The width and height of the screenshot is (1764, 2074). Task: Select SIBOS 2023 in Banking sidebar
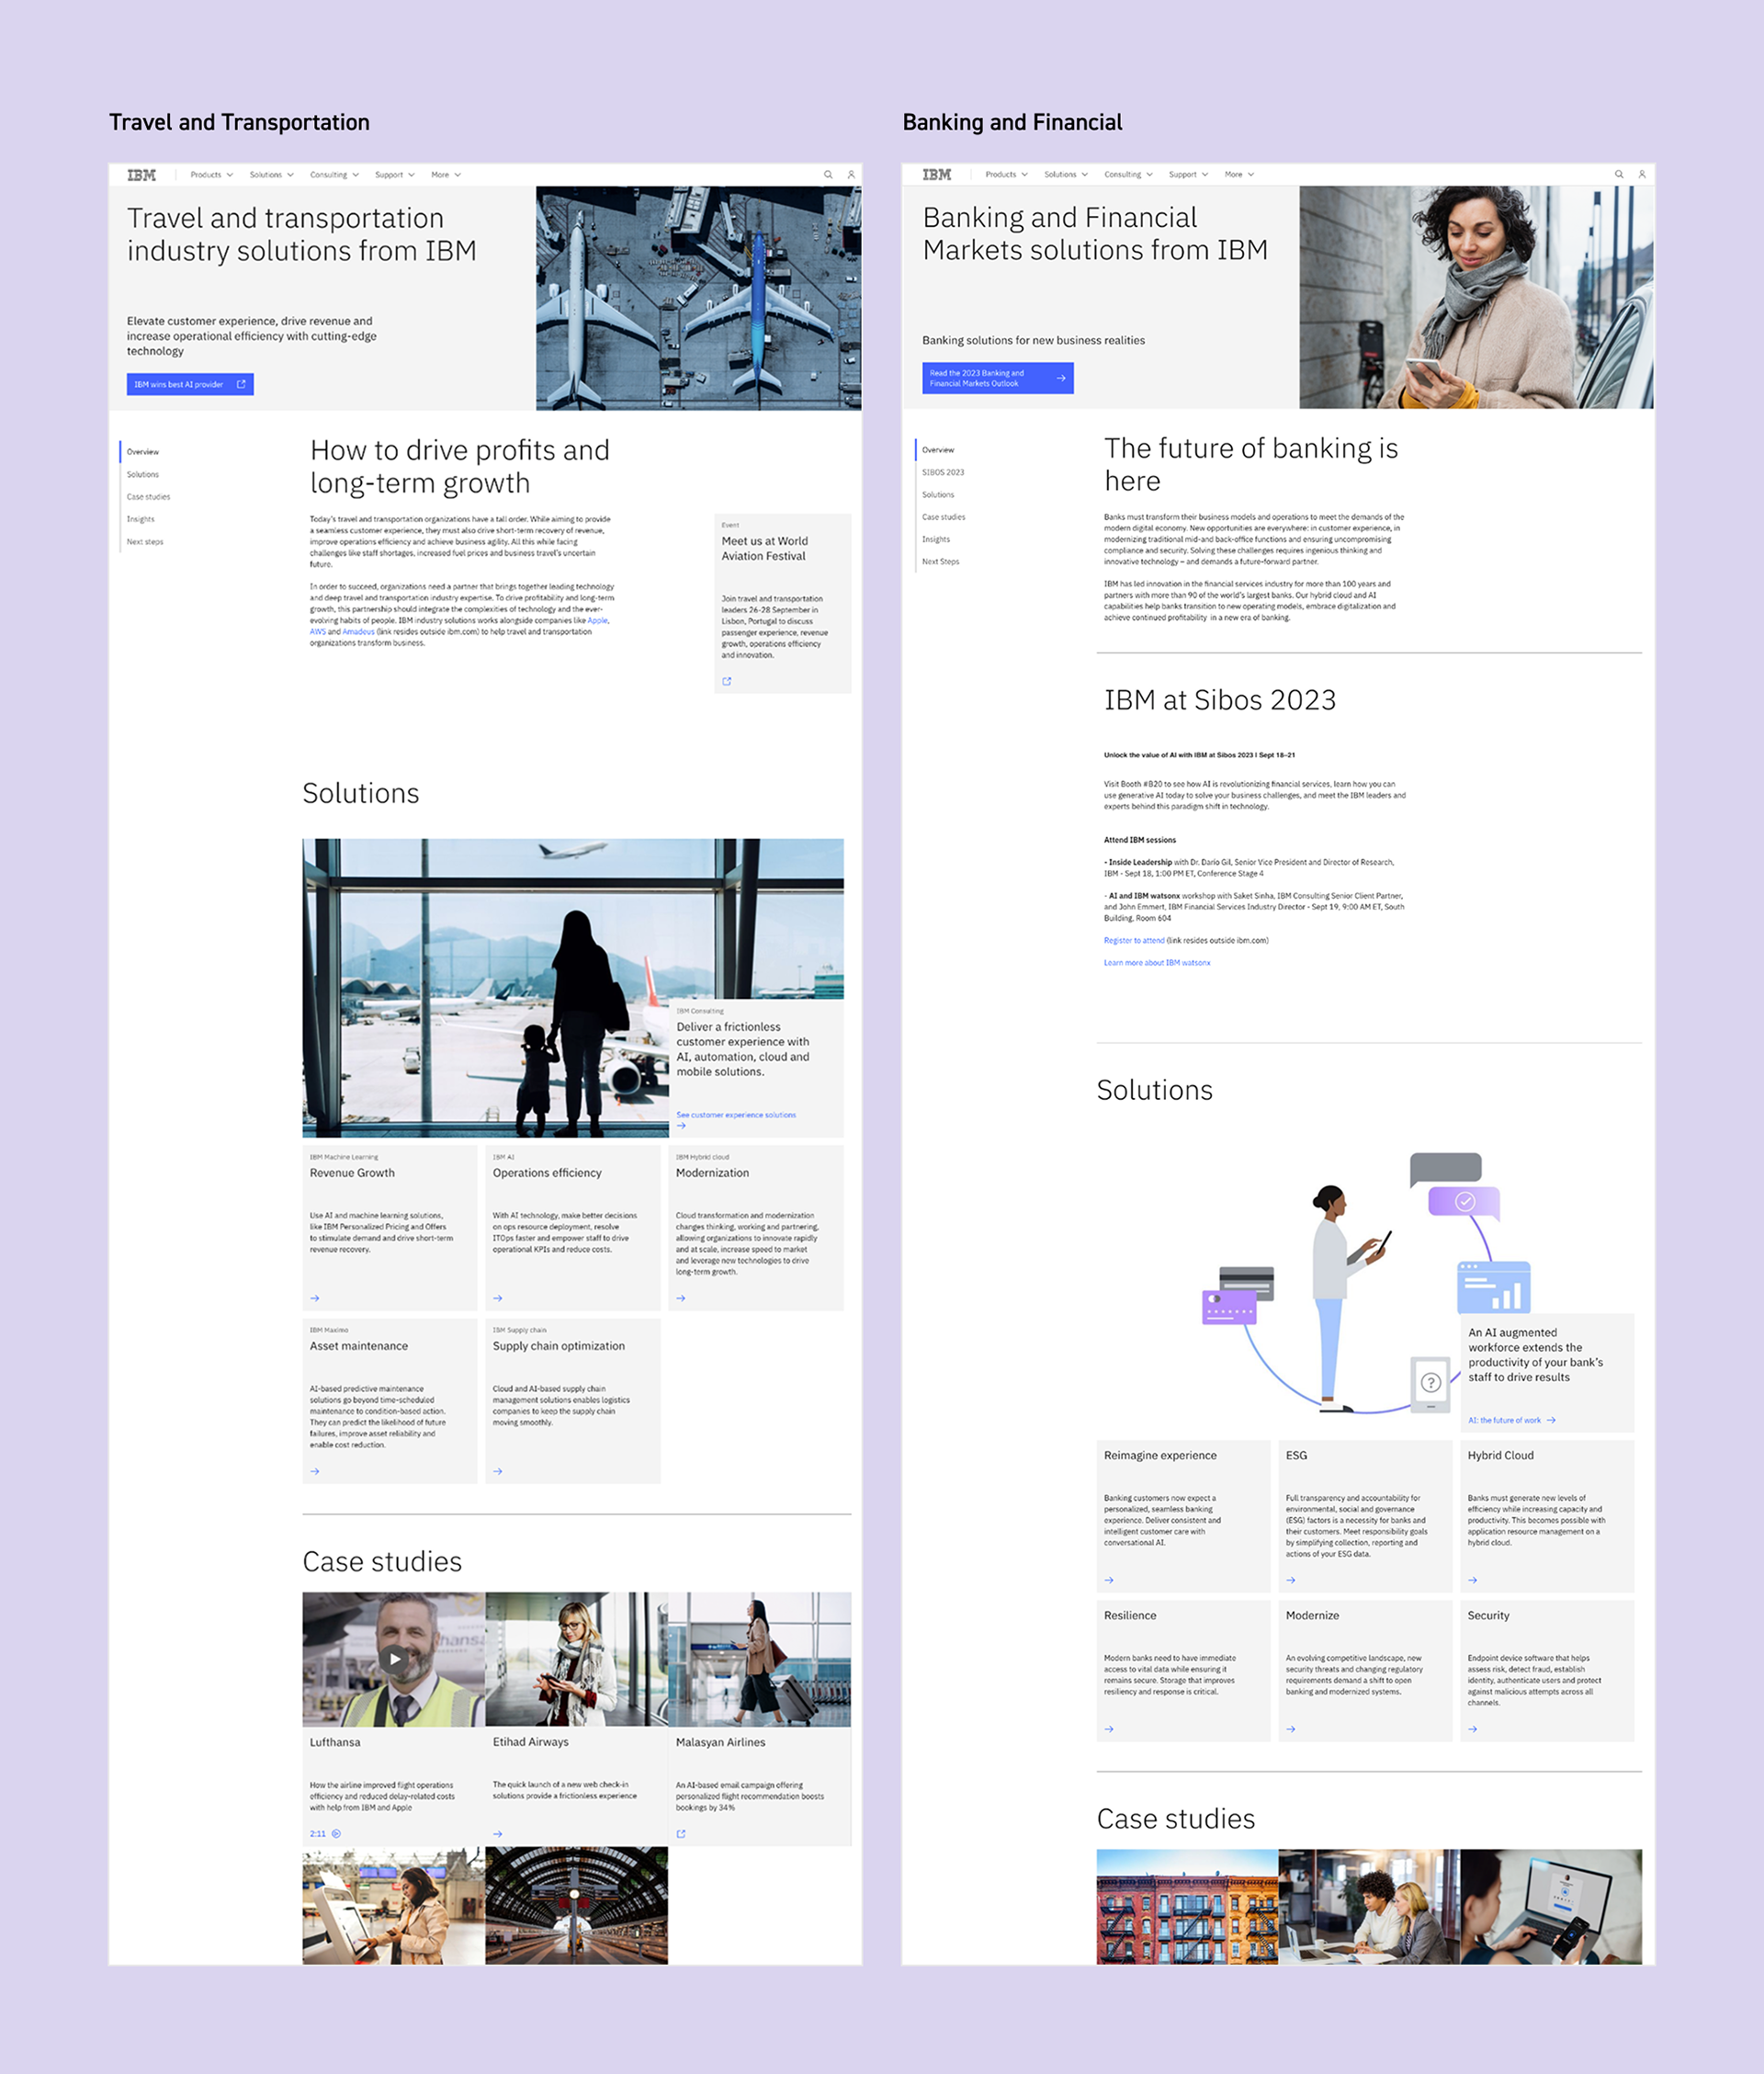(943, 472)
